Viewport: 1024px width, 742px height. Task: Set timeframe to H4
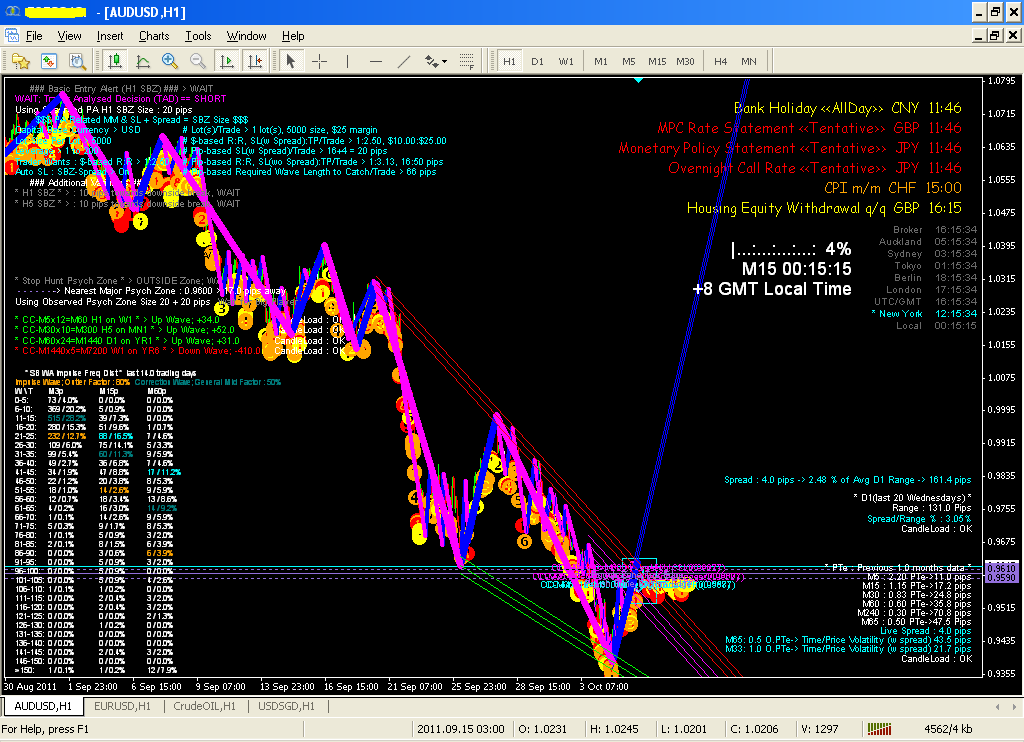(720, 61)
